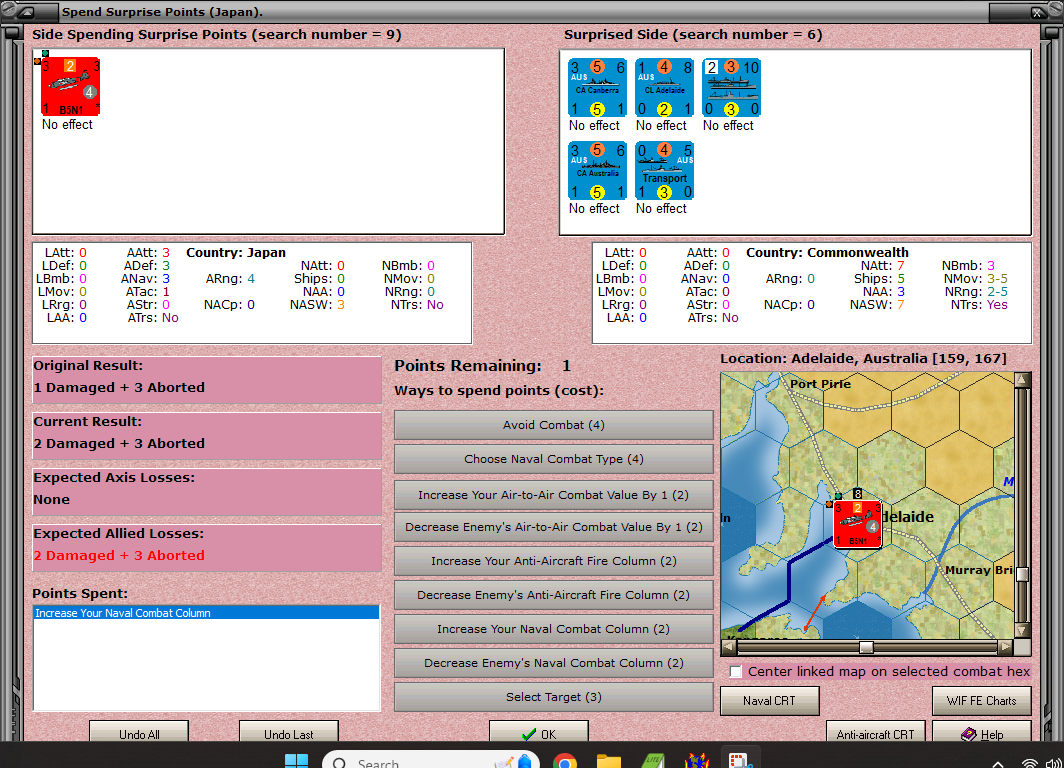Click the B5N1 unit on the map
1064x768 pixels.
coord(857,524)
